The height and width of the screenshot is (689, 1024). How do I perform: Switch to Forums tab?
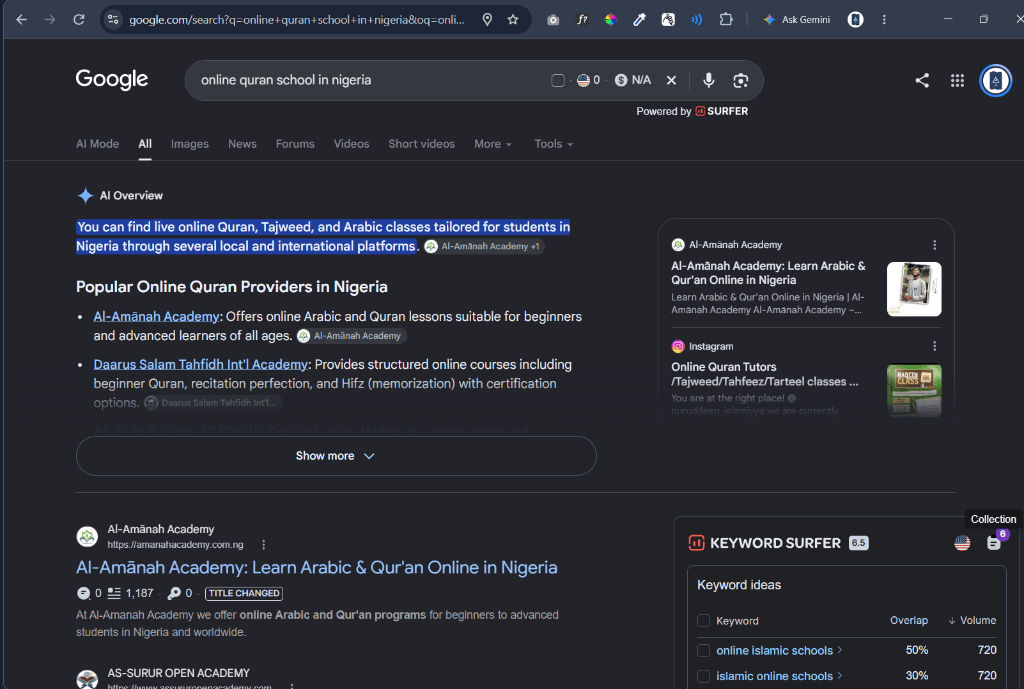click(295, 144)
